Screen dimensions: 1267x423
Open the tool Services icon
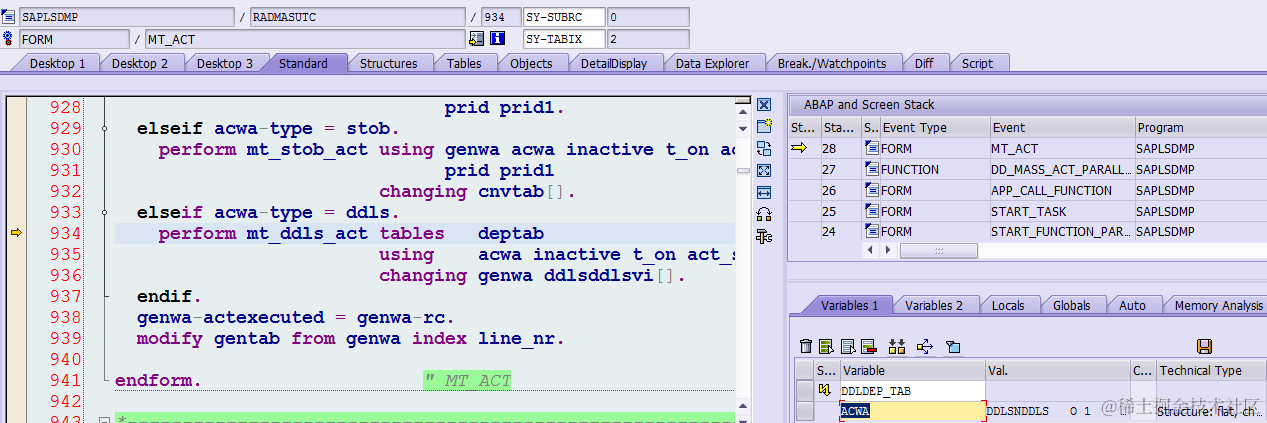coord(764,236)
